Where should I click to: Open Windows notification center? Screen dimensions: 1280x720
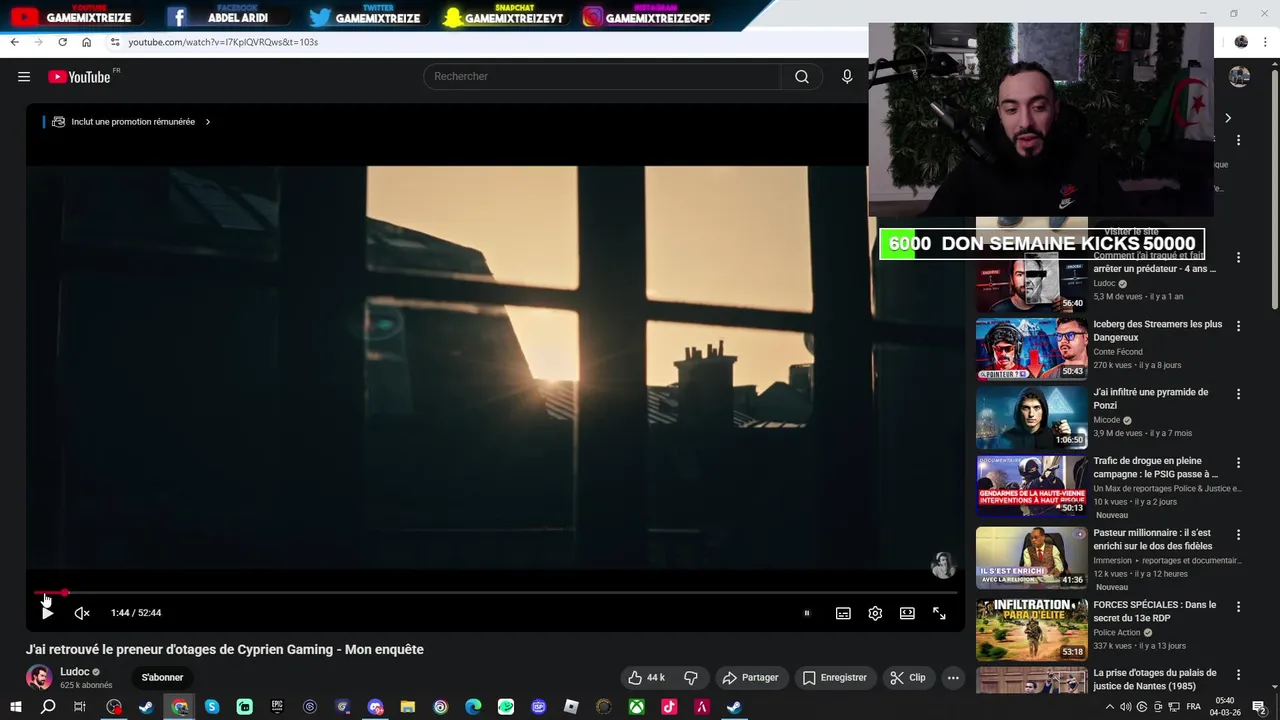pyautogui.click(x=1259, y=707)
